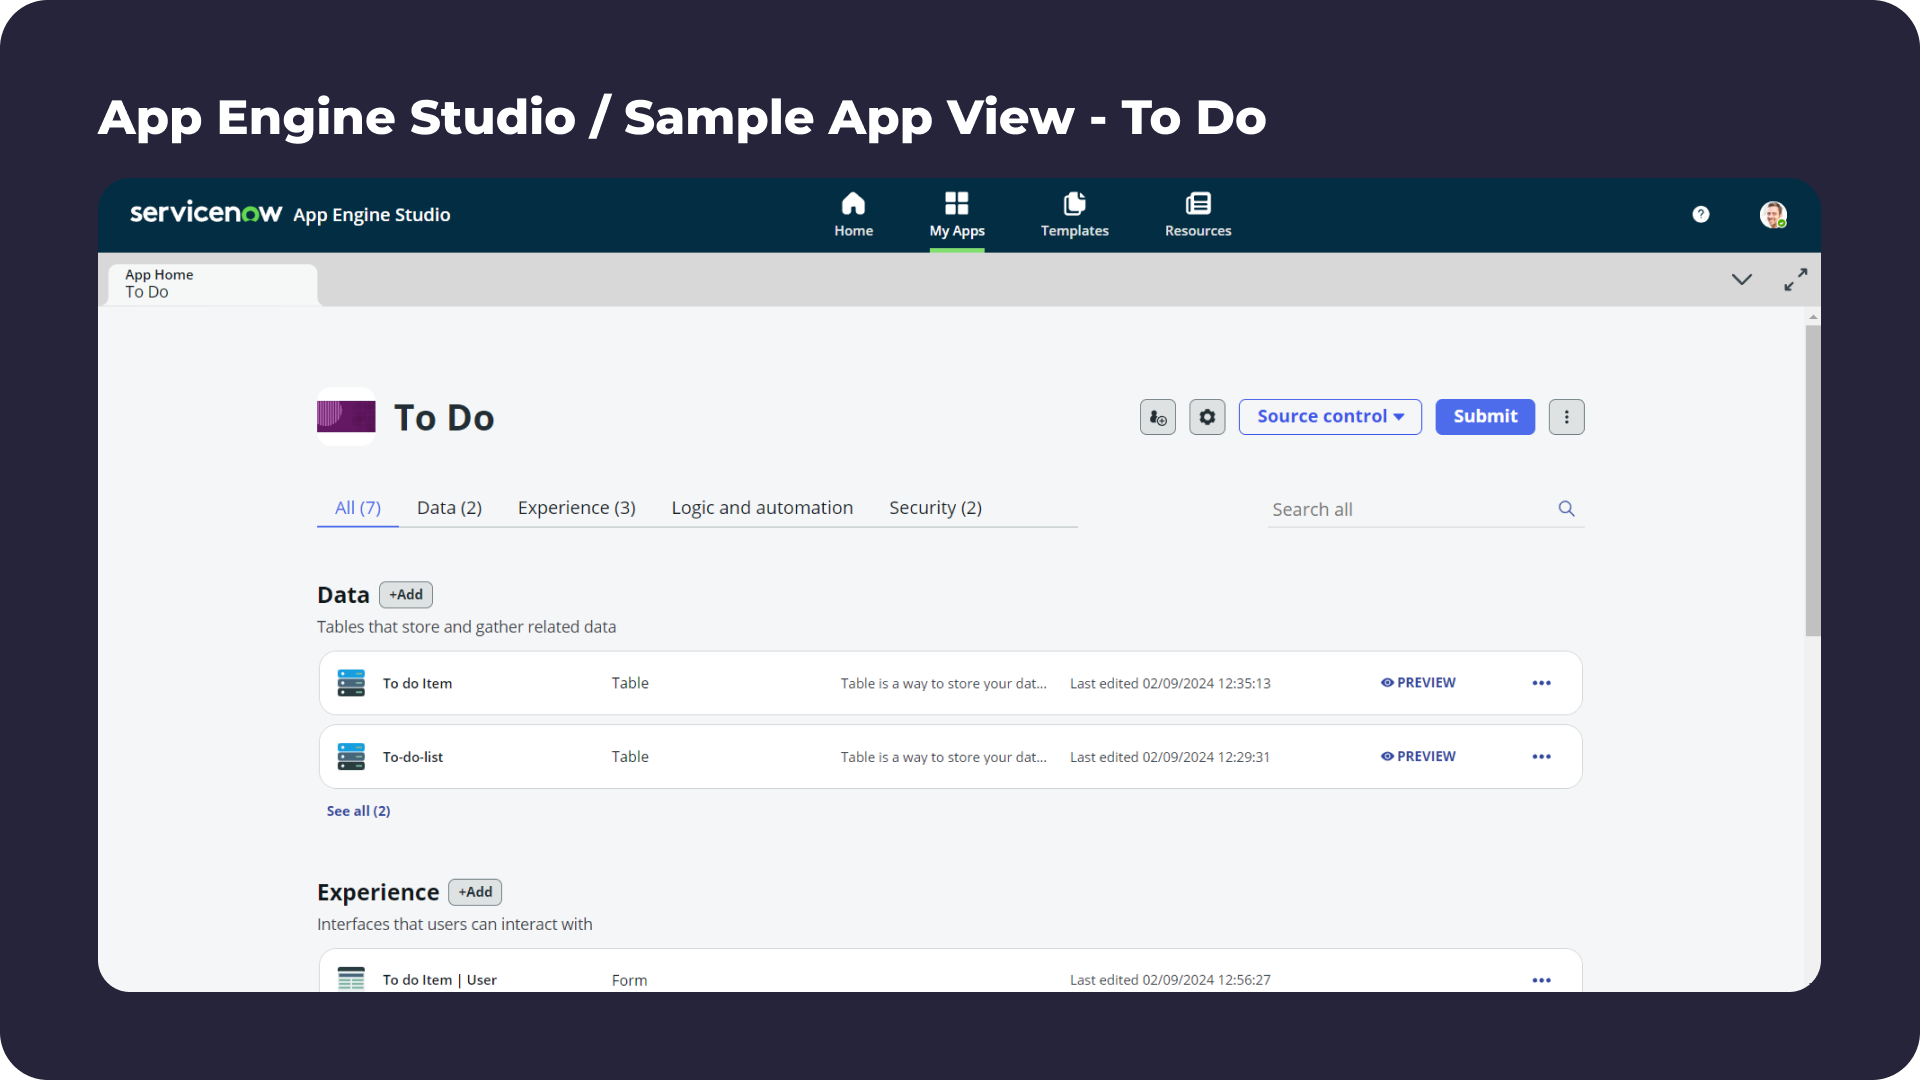This screenshot has height=1080, width=1920.
Task: Click the To do Item table icon
Action: tap(351, 683)
